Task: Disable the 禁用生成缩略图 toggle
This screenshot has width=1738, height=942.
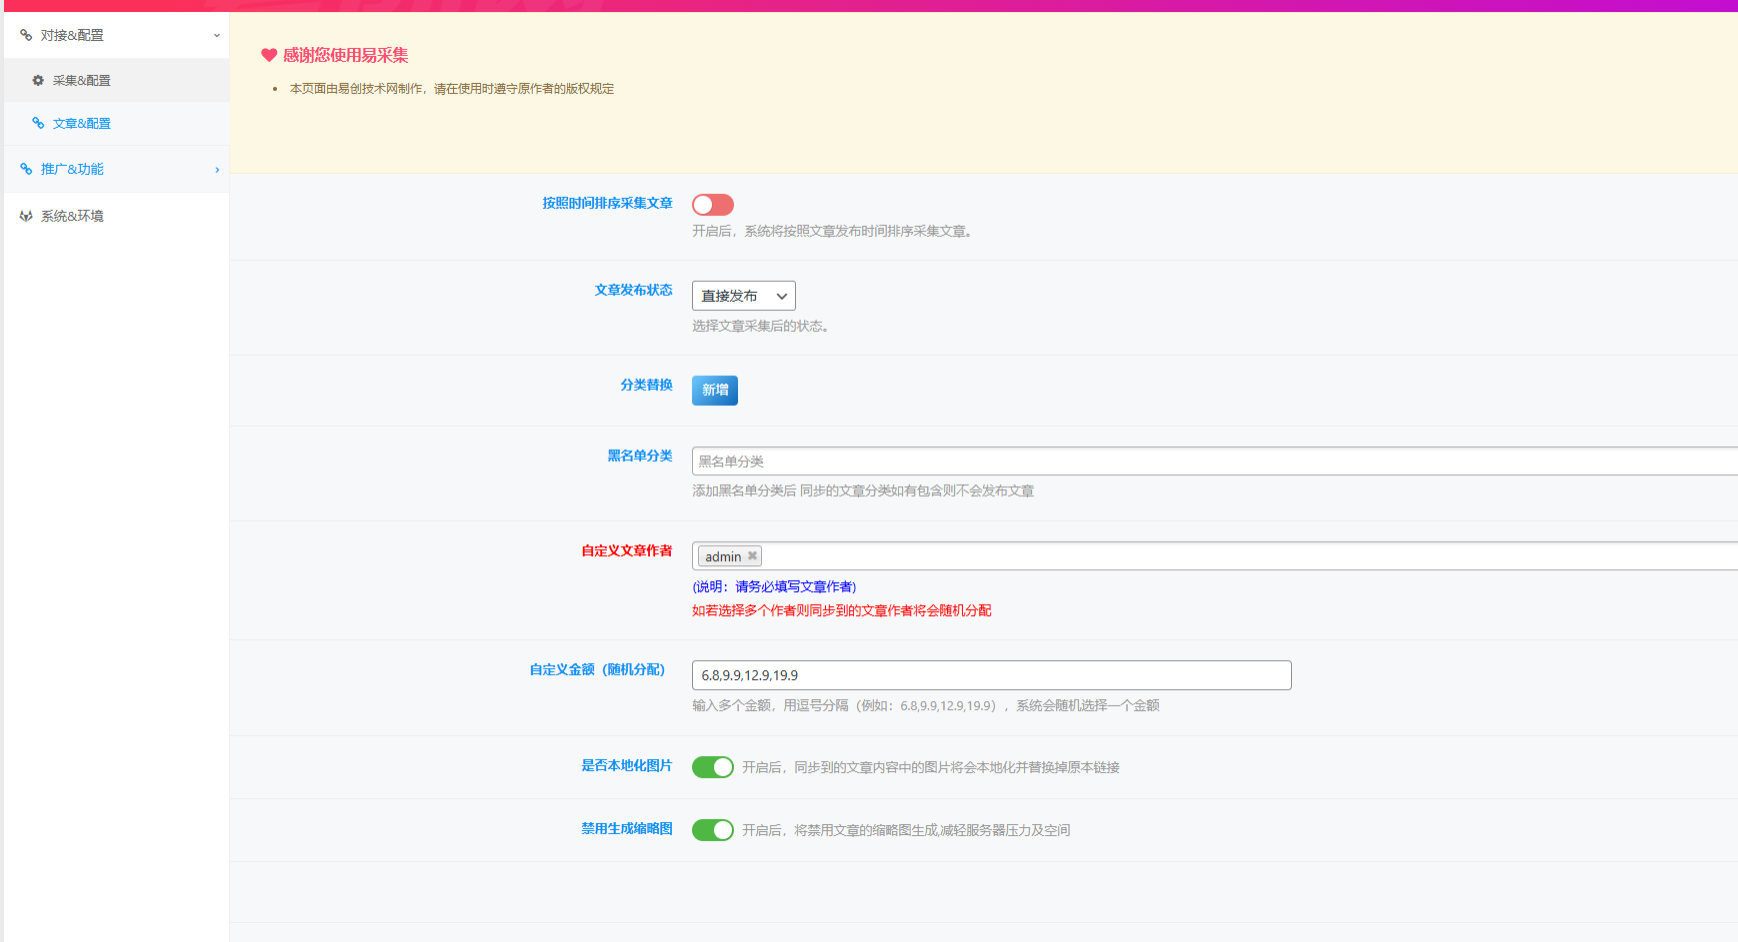Action: [713, 830]
